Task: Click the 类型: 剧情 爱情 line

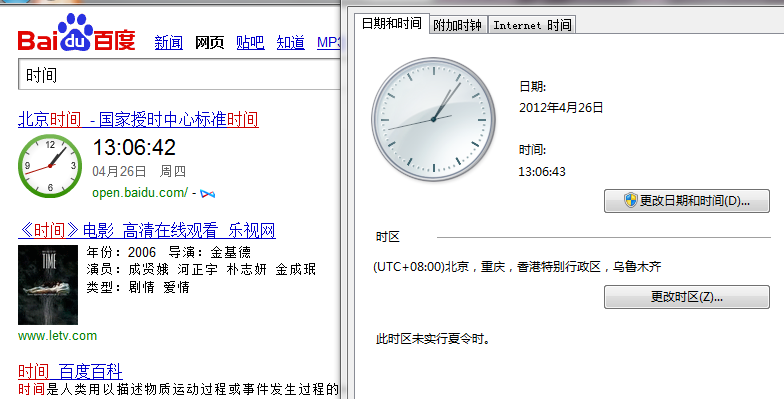Action: (138, 287)
